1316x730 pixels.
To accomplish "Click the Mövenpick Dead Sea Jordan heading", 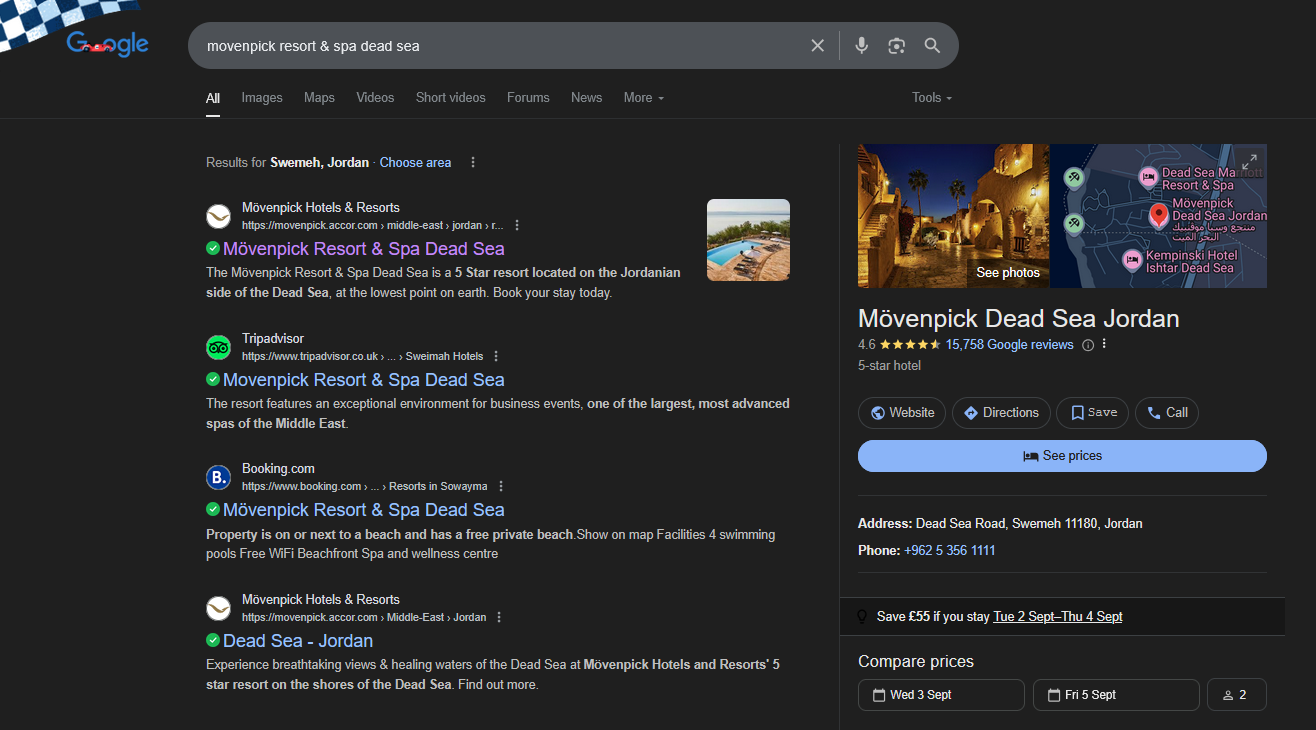I will click(1019, 319).
